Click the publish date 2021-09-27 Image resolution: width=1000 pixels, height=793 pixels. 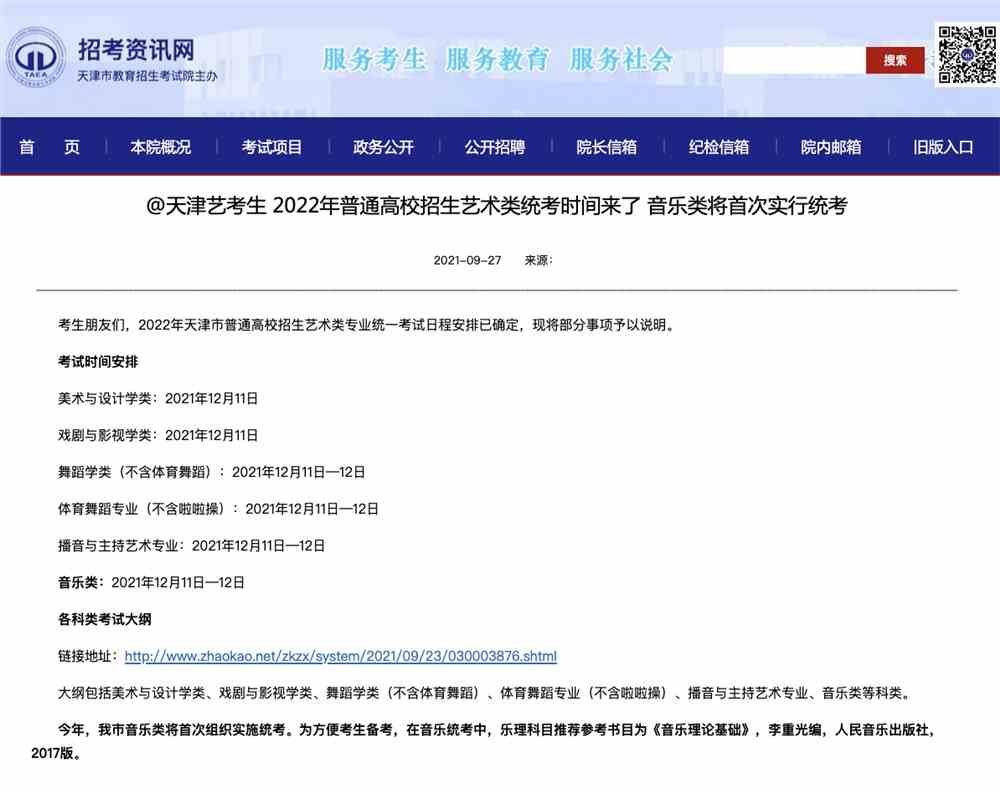click(x=467, y=260)
